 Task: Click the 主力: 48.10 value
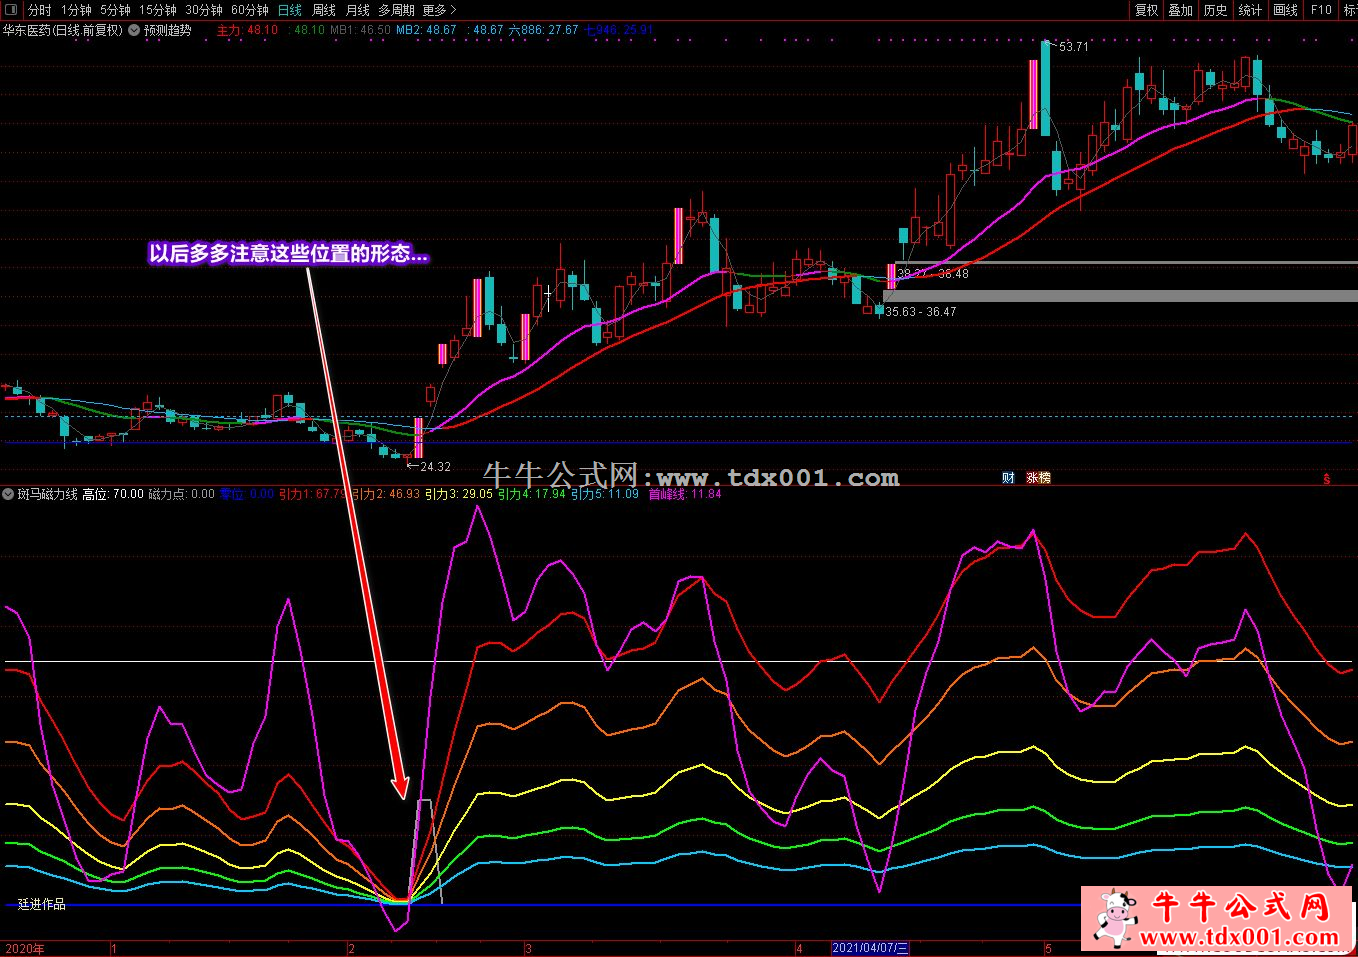click(x=247, y=30)
